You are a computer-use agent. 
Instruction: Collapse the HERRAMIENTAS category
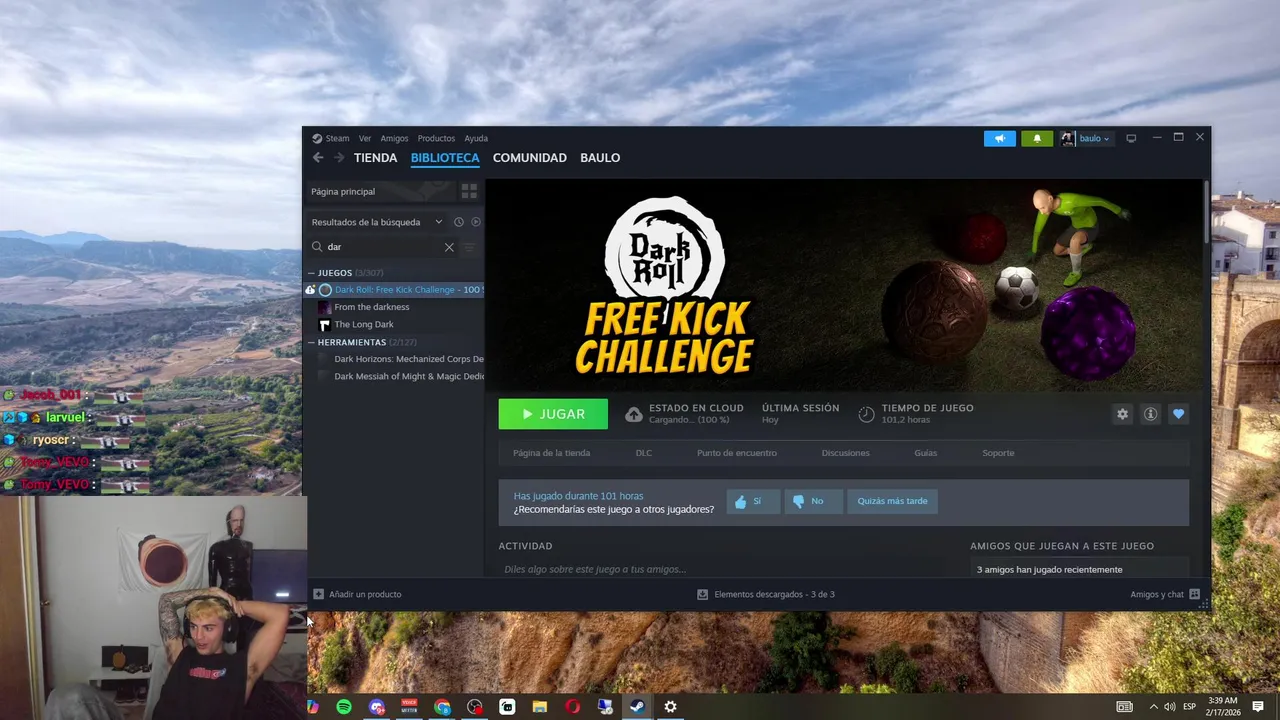click(311, 342)
